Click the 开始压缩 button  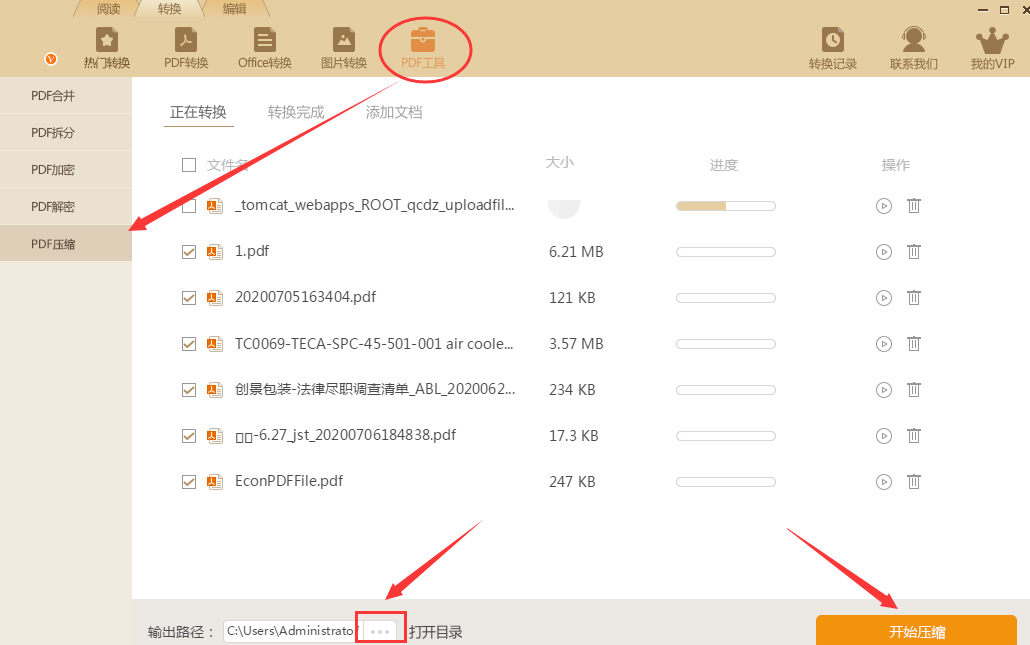[916, 631]
